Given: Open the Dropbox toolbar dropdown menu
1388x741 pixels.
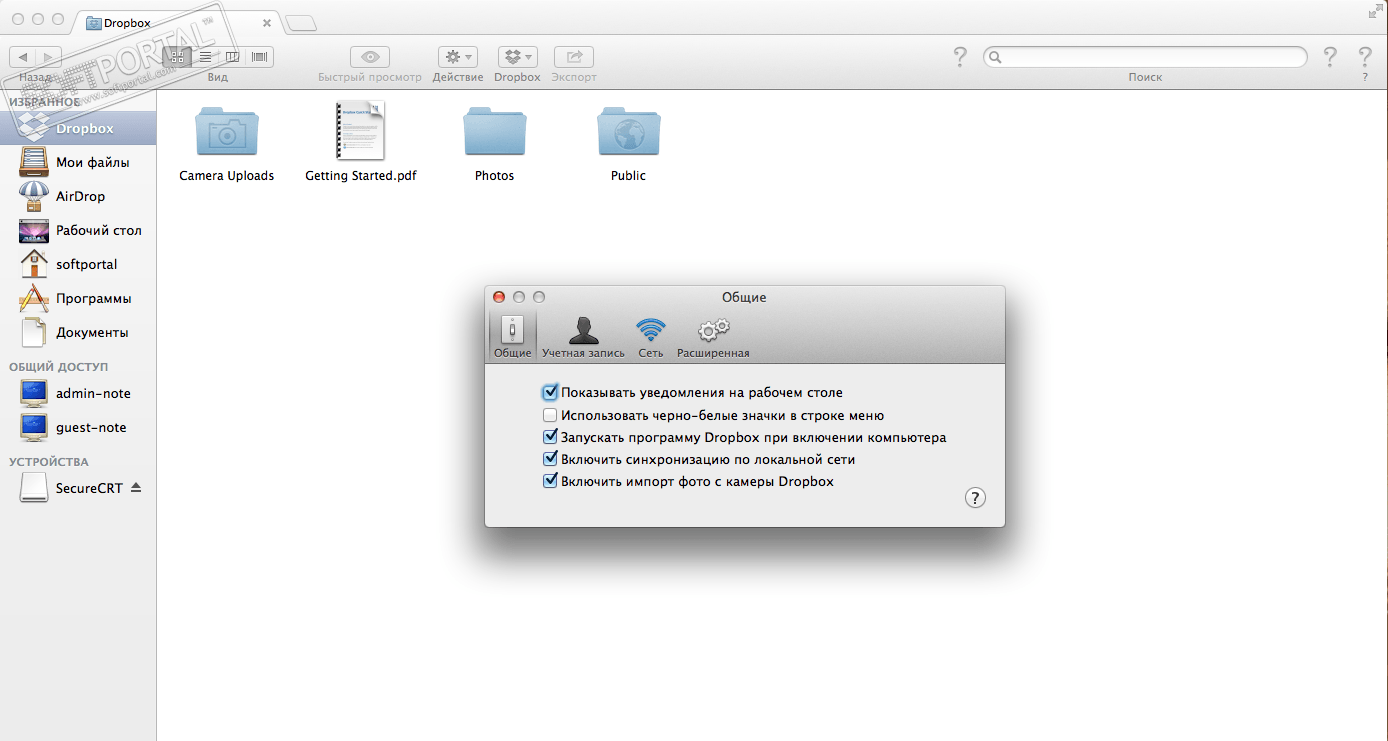Looking at the screenshot, I should [x=517, y=57].
